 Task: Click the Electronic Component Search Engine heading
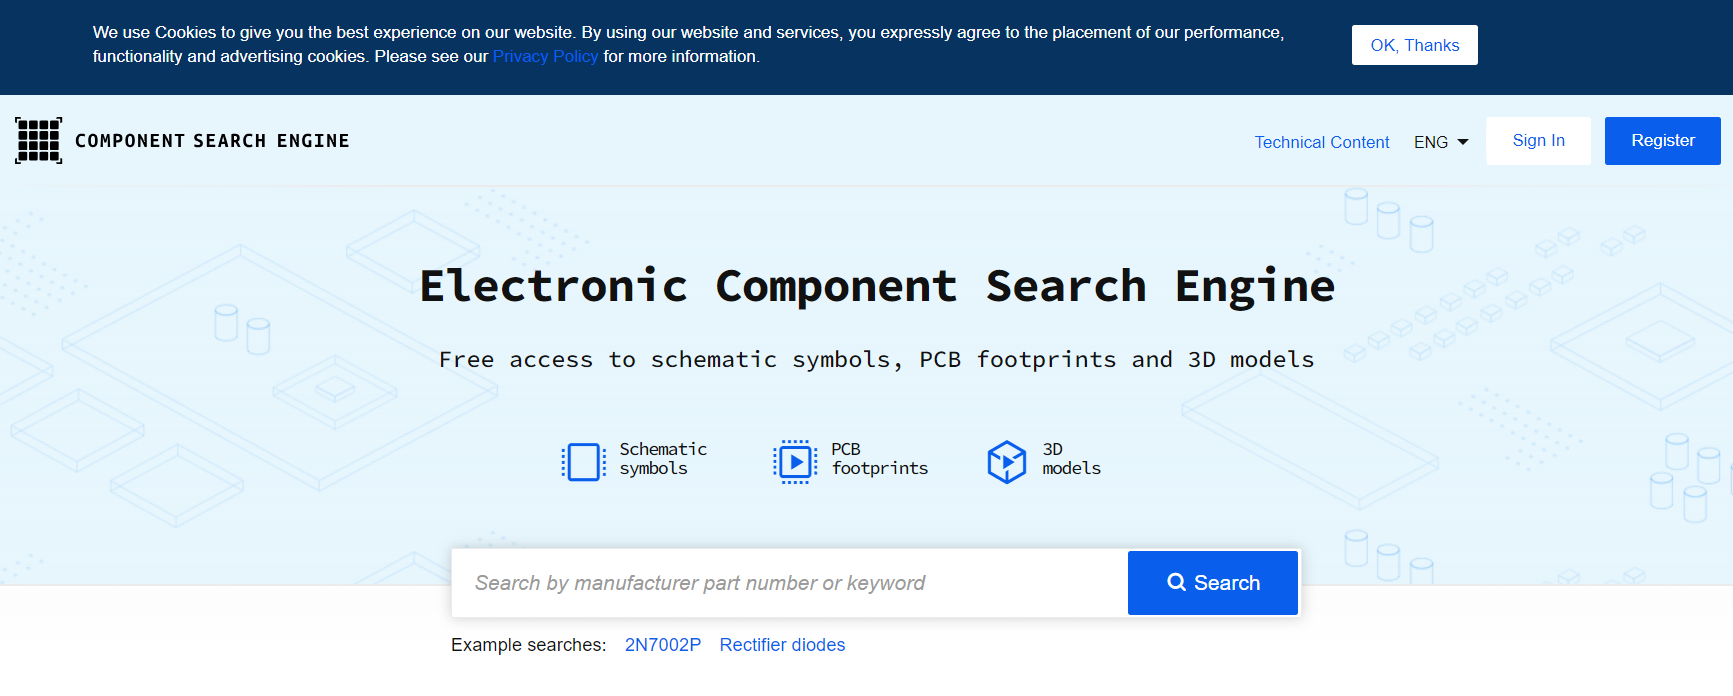[877, 287]
